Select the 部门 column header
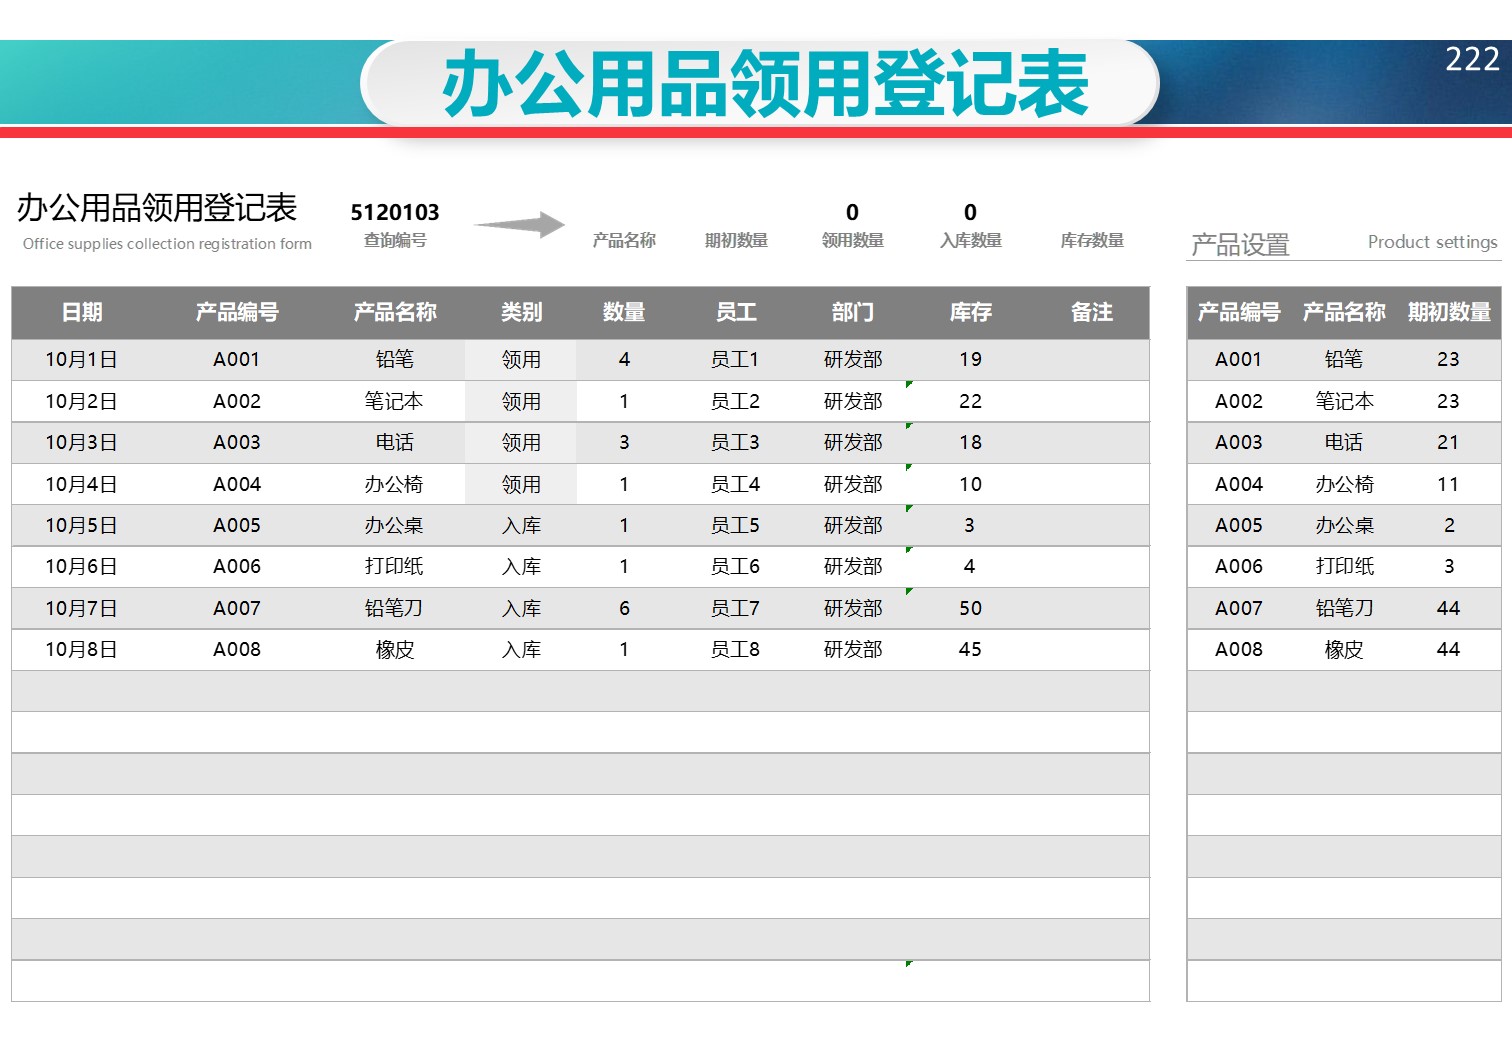Screen dimensions: 1512x1043 click(853, 312)
